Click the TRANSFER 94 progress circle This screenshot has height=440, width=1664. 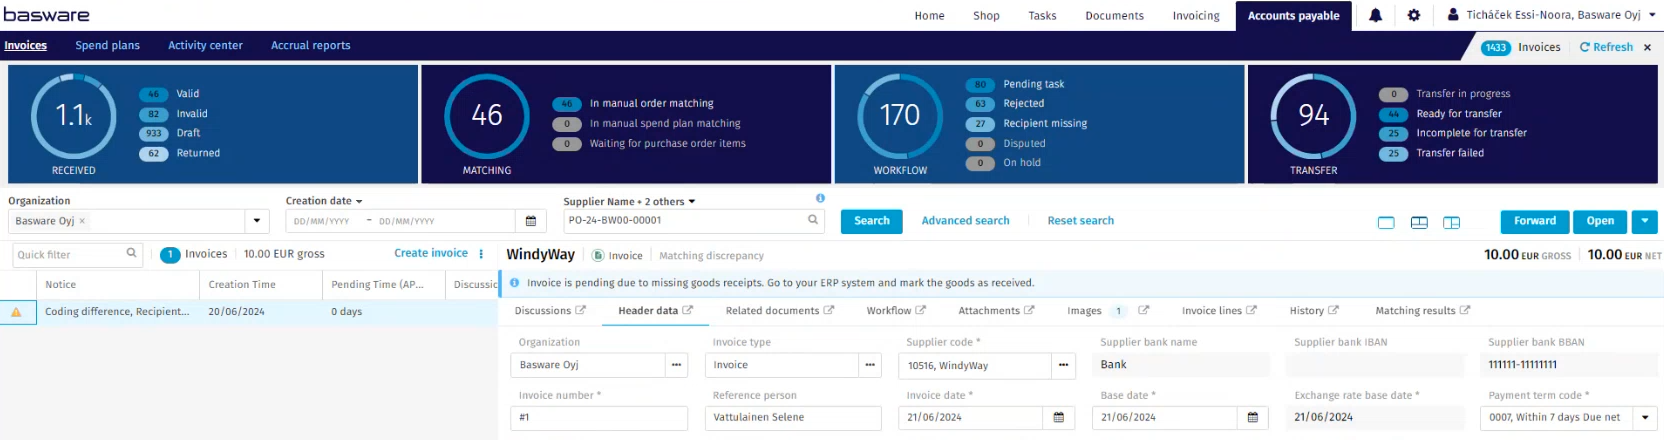point(1313,116)
